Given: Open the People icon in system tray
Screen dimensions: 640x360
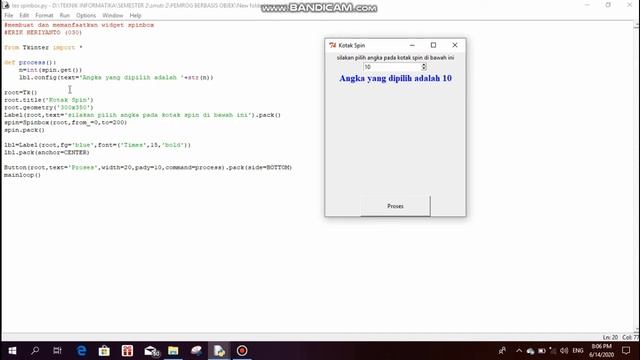Looking at the screenshot, I should [x=502, y=351].
